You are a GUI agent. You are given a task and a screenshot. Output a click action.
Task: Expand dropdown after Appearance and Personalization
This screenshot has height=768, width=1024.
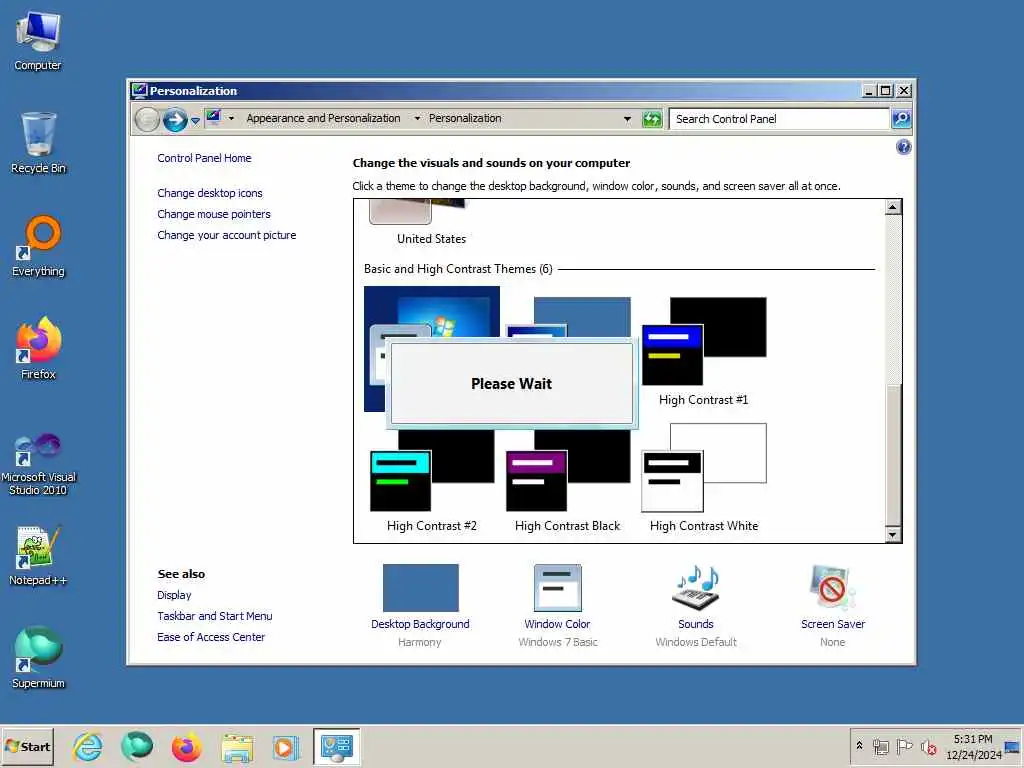point(417,118)
